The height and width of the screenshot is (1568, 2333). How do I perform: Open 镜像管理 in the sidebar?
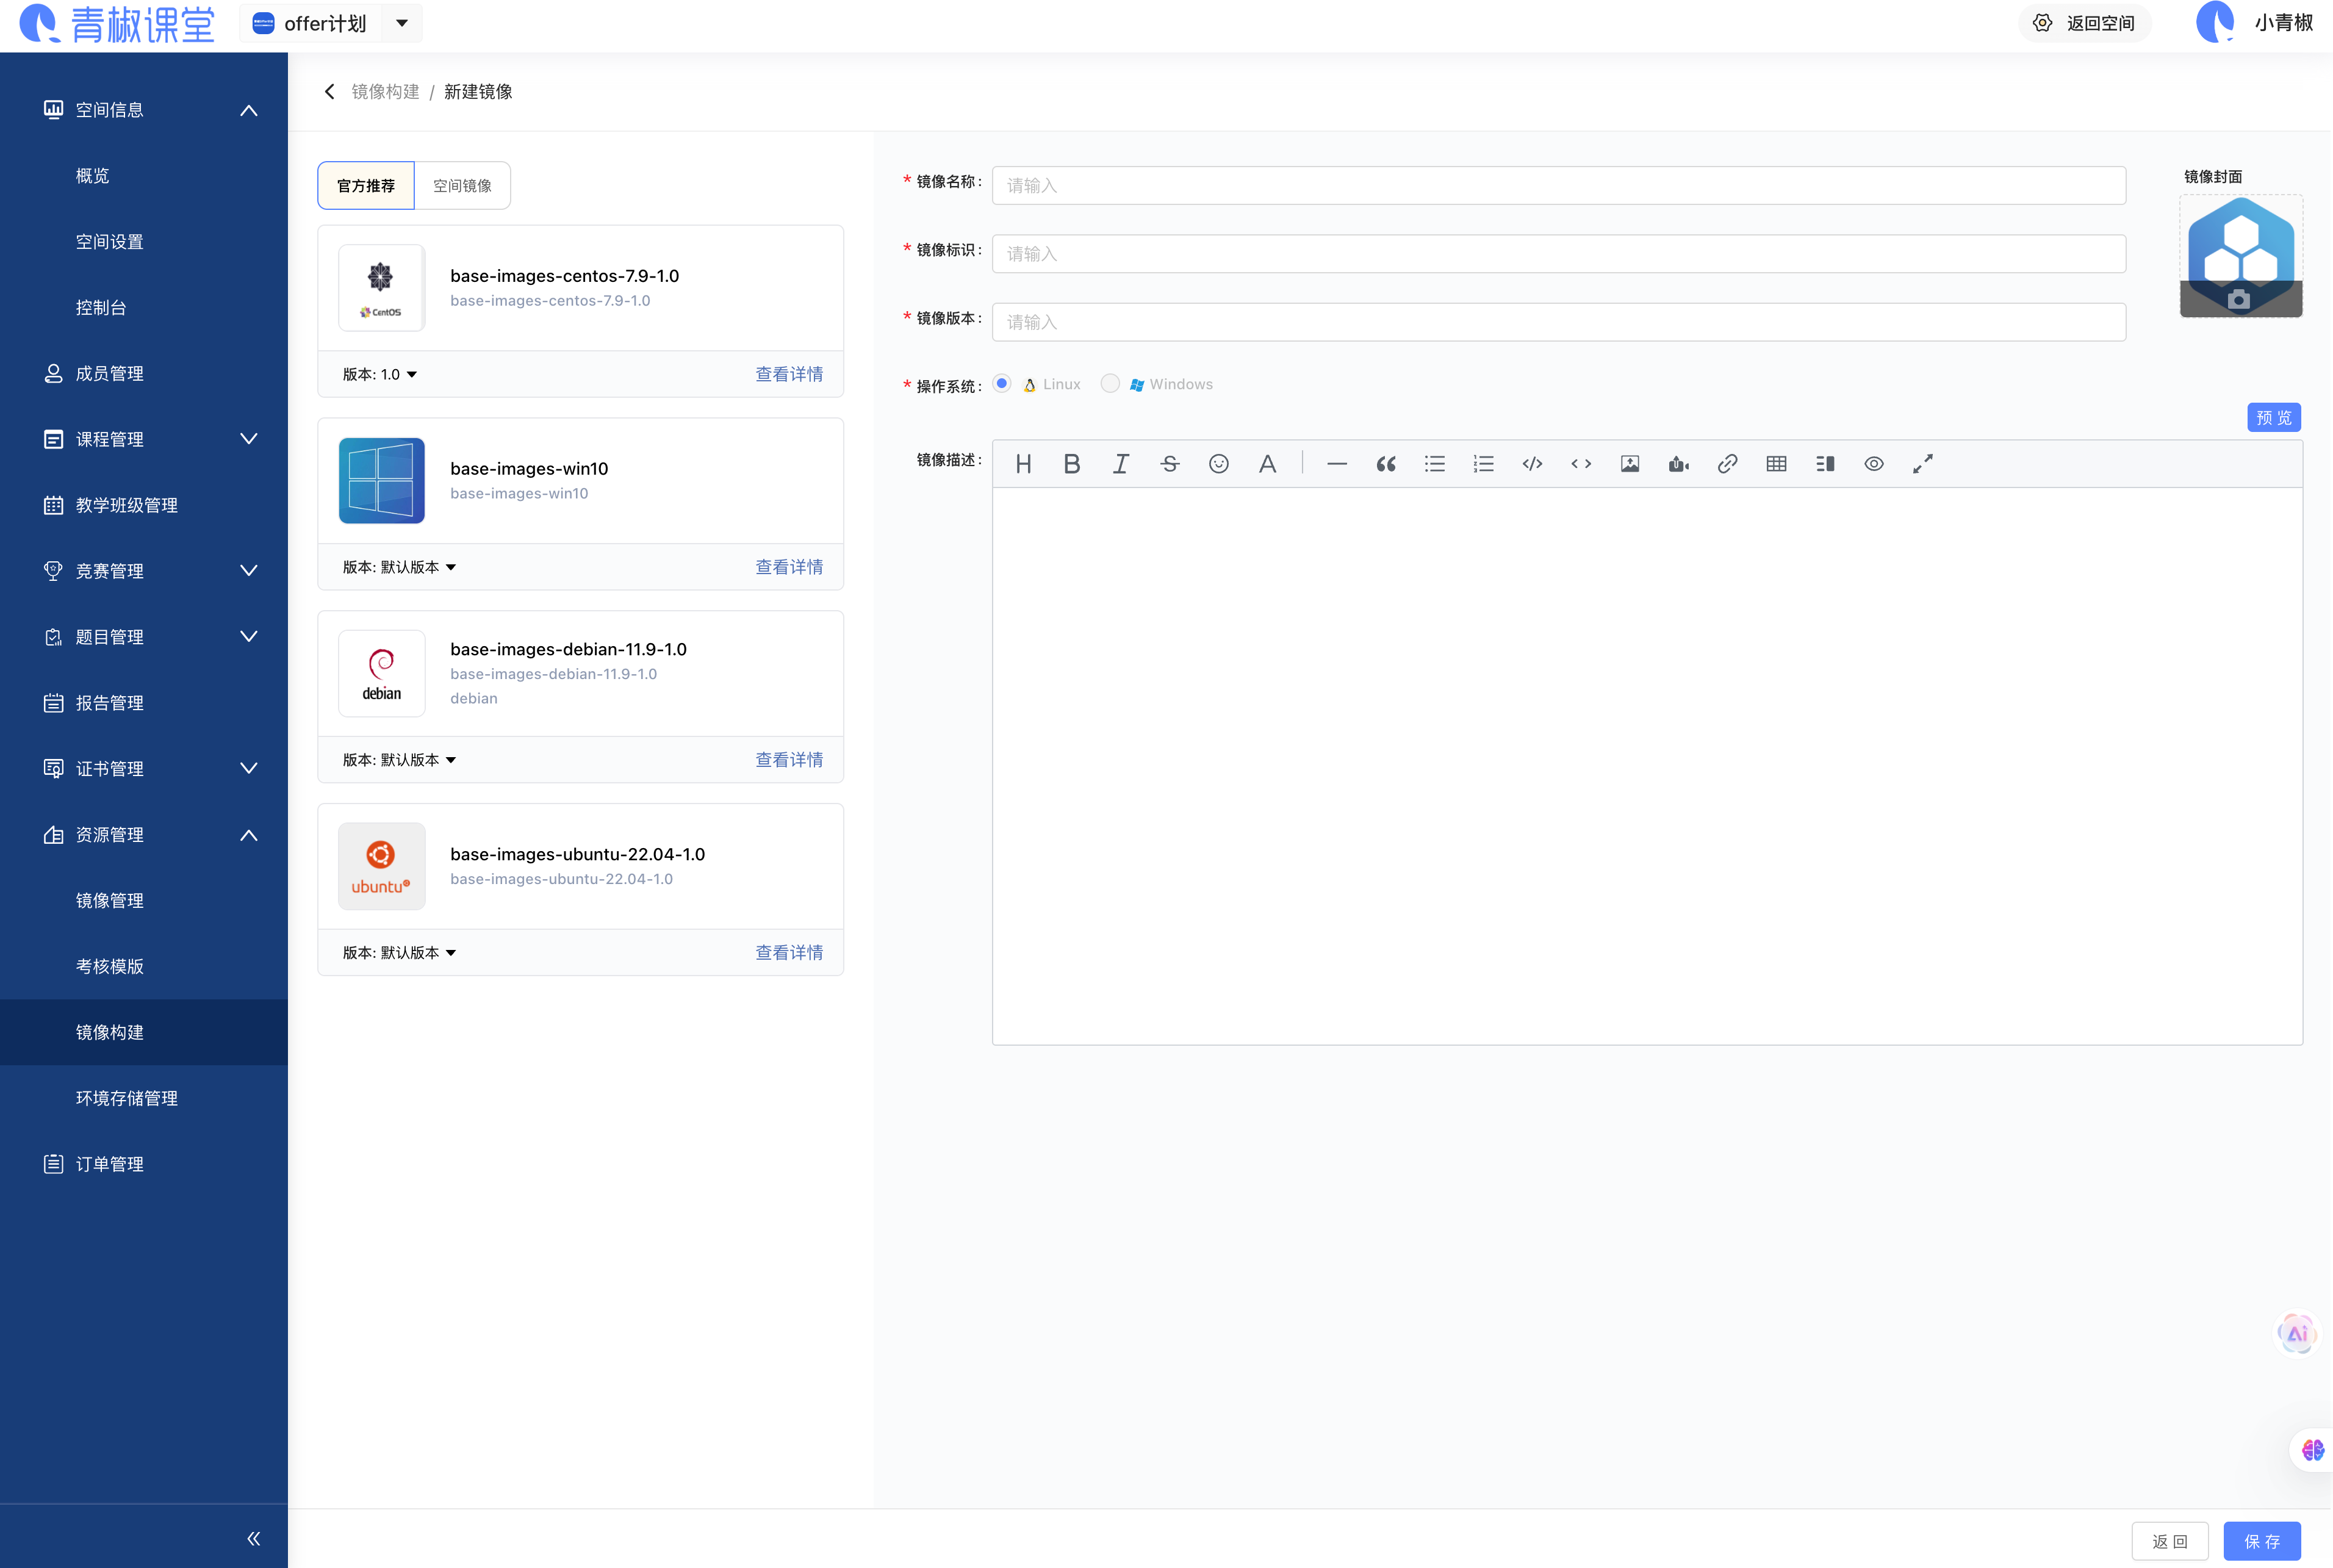pyautogui.click(x=110, y=900)
